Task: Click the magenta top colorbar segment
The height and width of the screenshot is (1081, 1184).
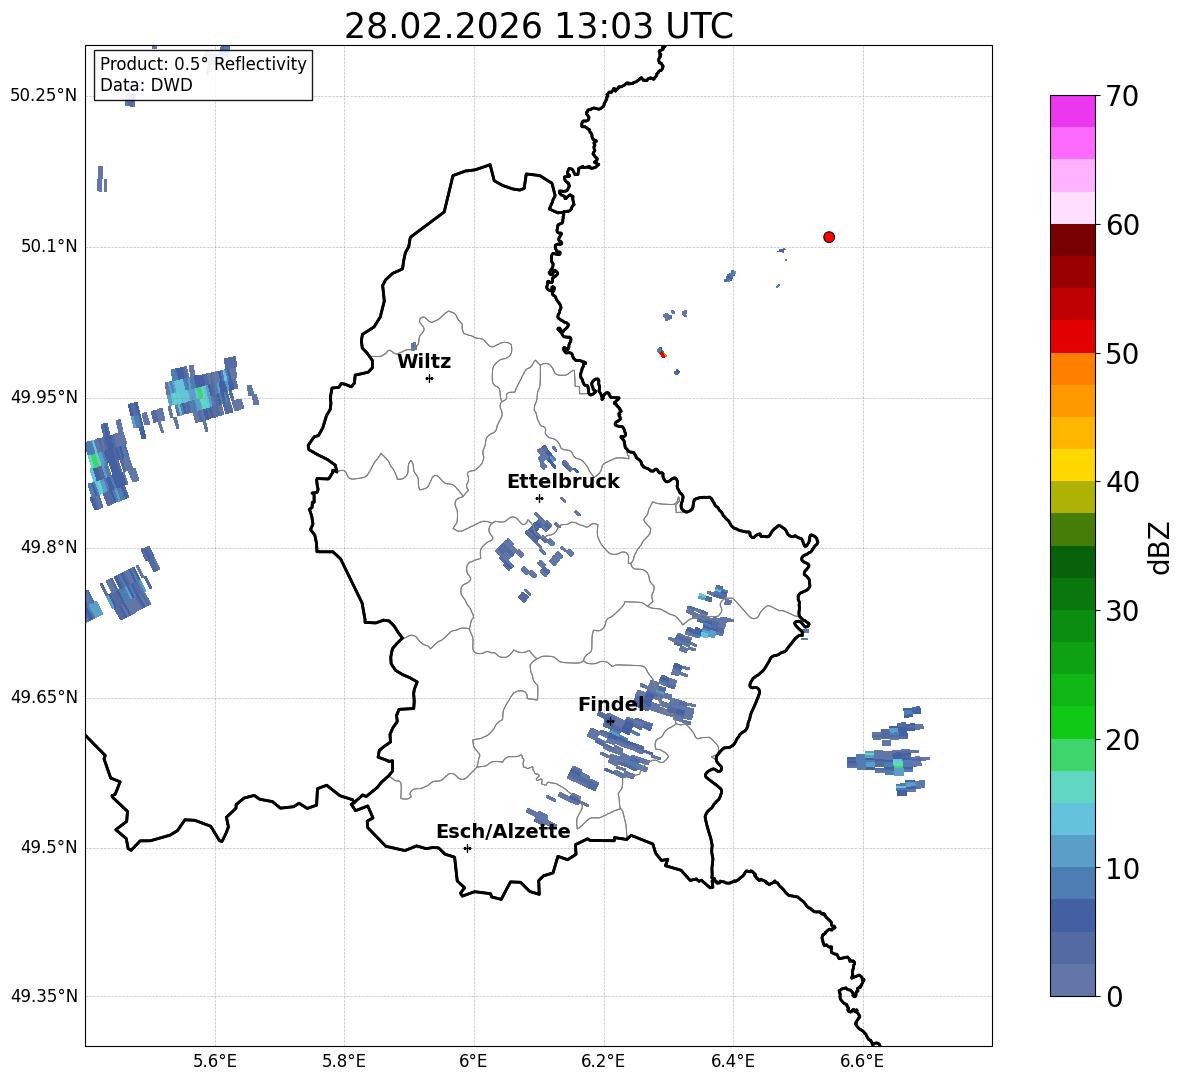Action: (1072, 111)
